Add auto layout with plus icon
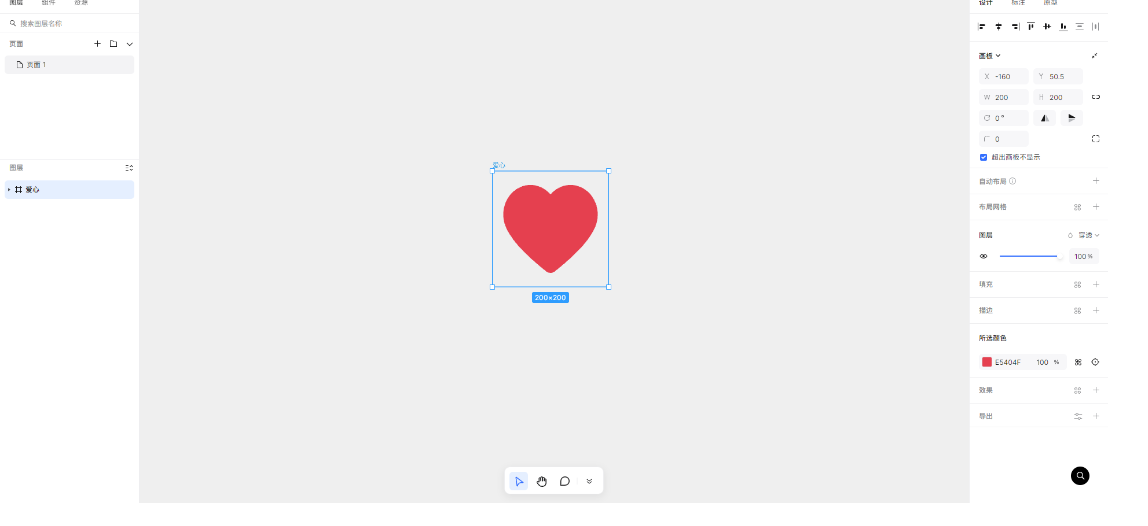 pyautogui.click(x=1096, y=181)
